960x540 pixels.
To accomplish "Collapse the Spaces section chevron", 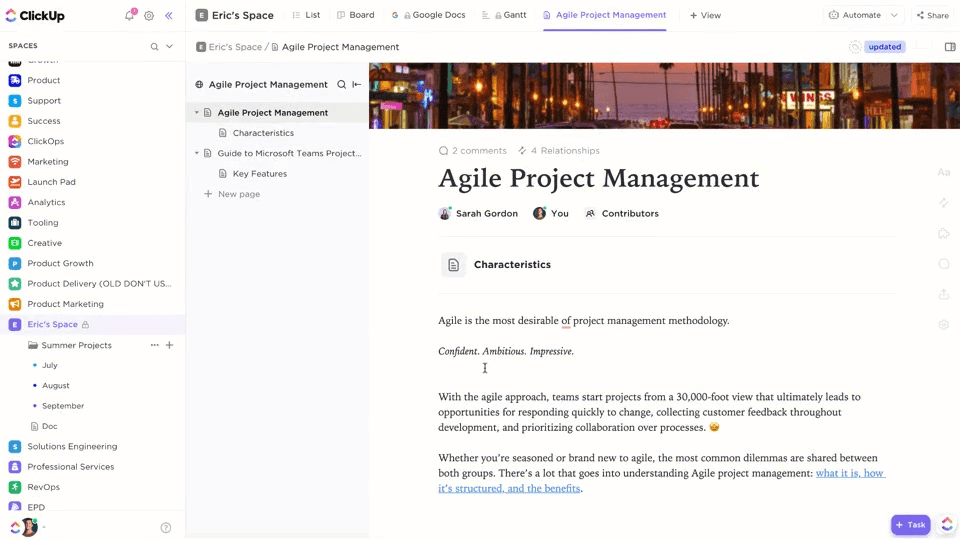I will [170, 47].
